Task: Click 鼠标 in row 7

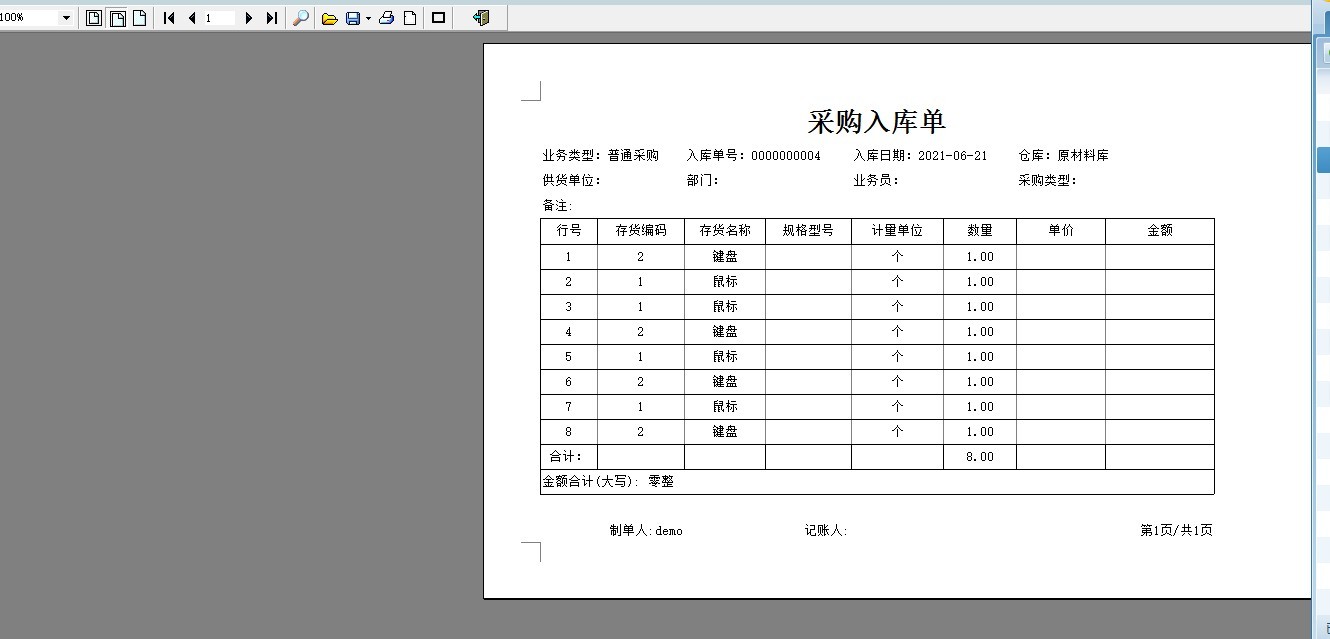Action: pos(725,407)
